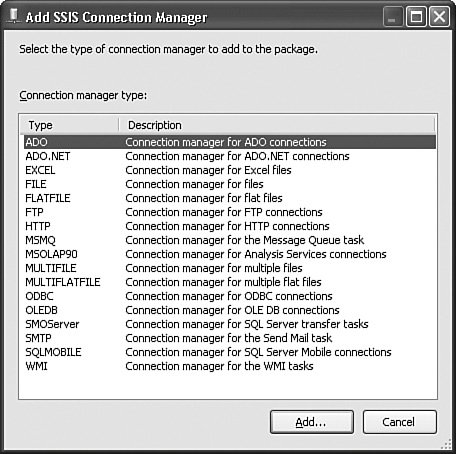
Task: Pick the MULTIFLATFILE connection type
Action: 230,282
